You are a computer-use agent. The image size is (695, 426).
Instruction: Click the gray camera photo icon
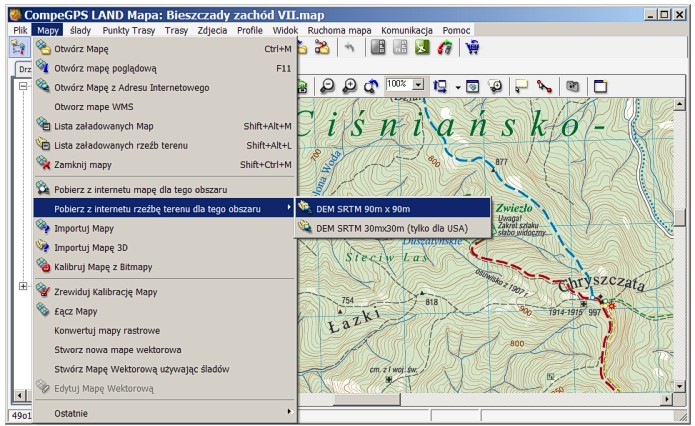[x=573, y=86]
